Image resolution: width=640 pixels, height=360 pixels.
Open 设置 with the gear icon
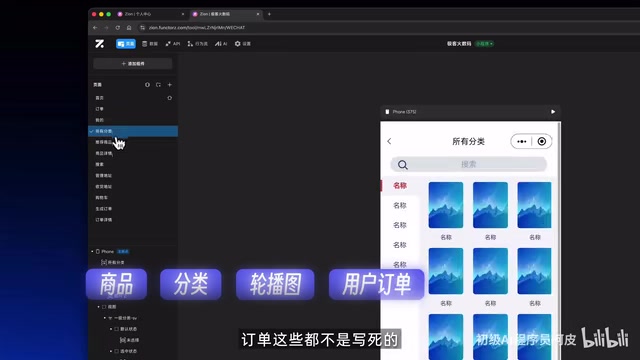[x=243, y=44]
